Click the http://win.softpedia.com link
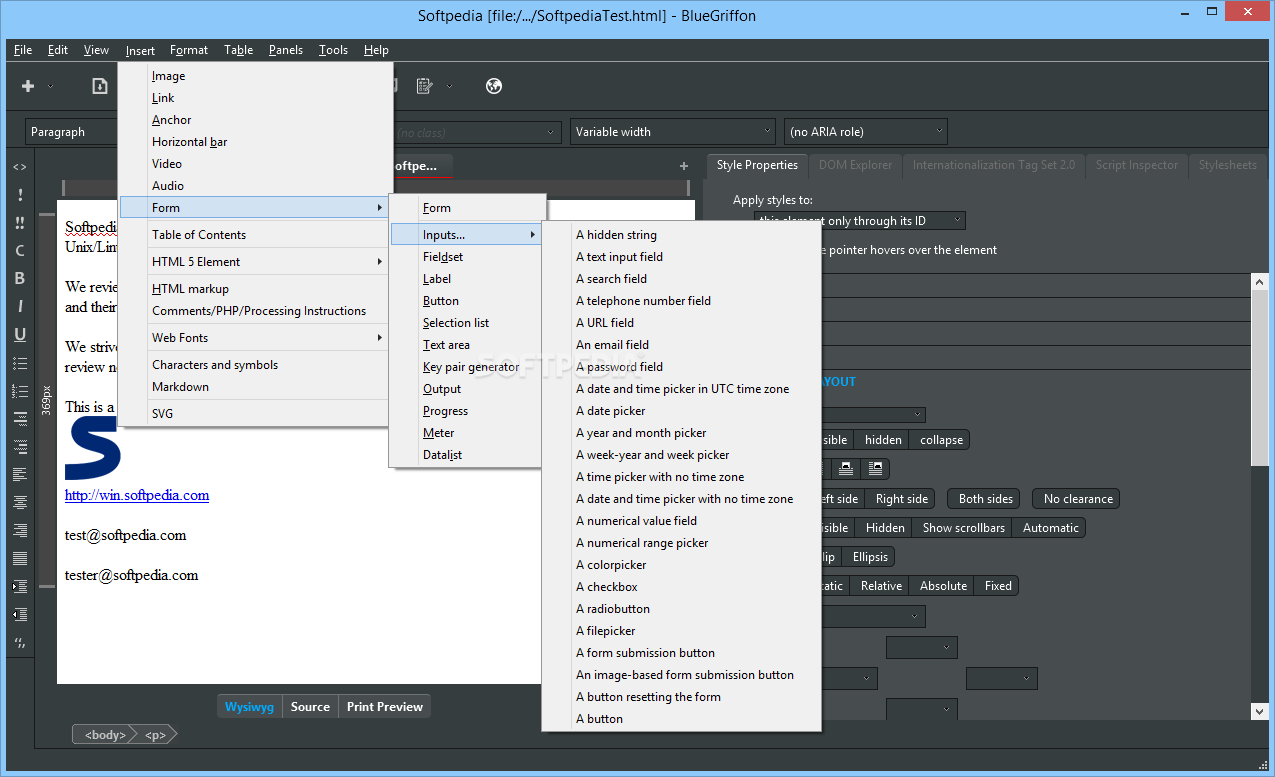 pos(137,495)
